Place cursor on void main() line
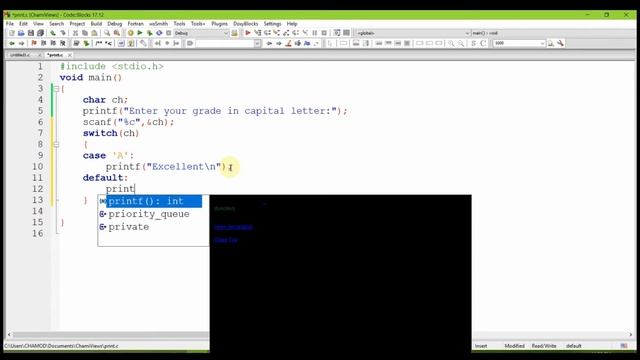 91,78
